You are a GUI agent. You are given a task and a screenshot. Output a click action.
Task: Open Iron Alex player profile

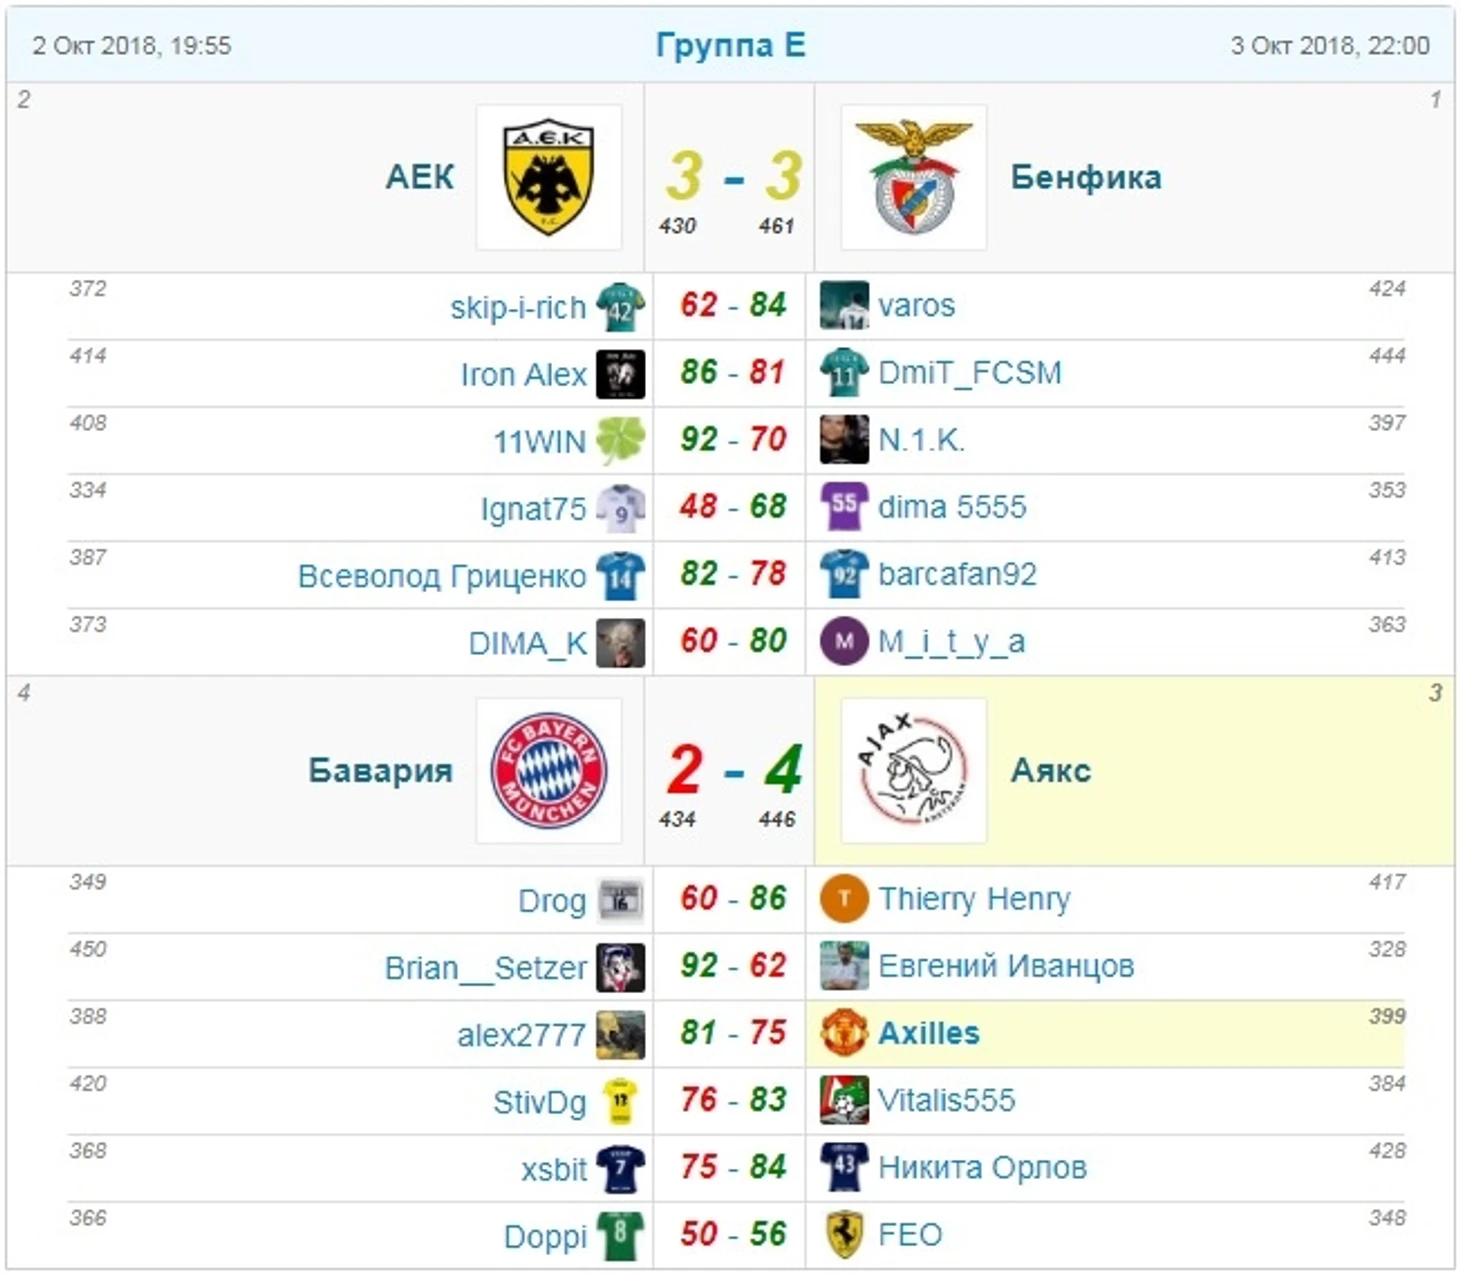click(x=522, y=374)
